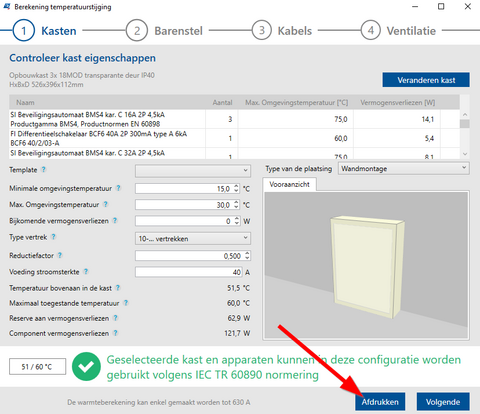Show help for Max. Omgevingstemperatuur field
The width and height of the screenshot is (480, 414).
105,204
